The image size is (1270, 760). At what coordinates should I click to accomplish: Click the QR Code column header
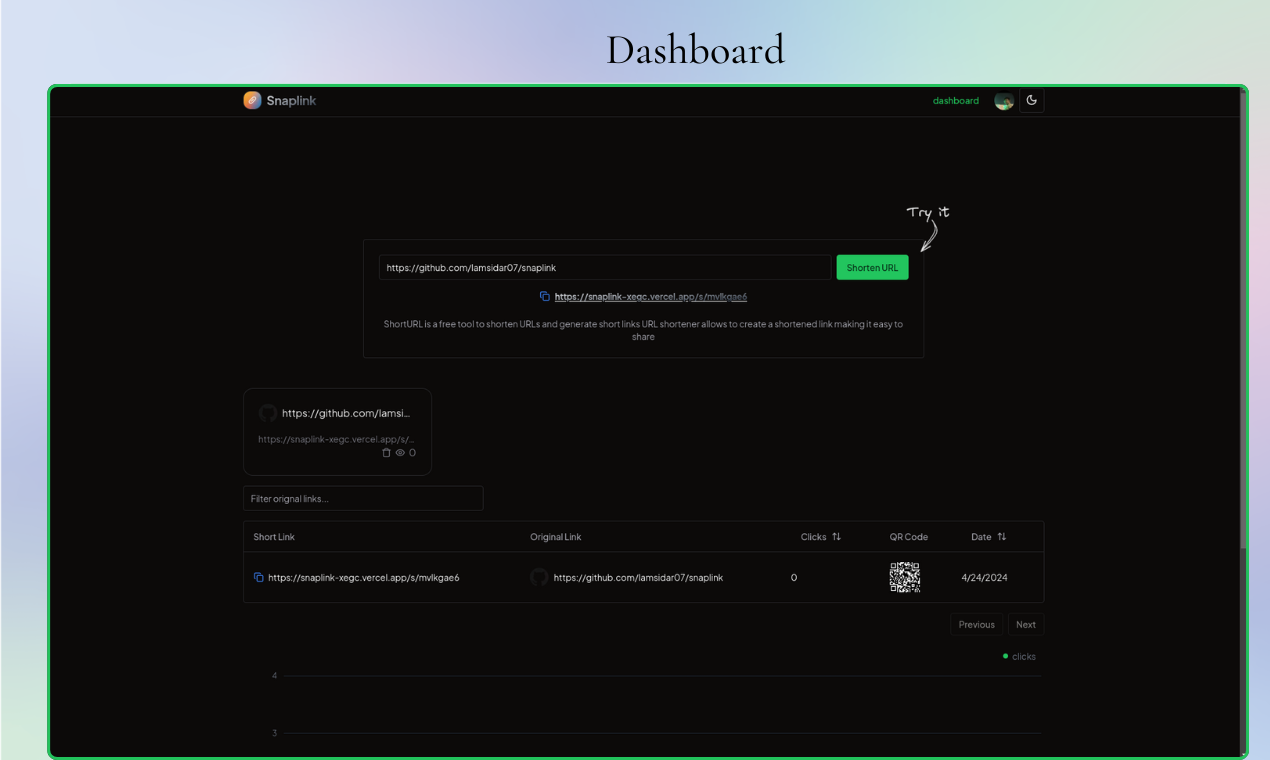(x=909, y=537)
